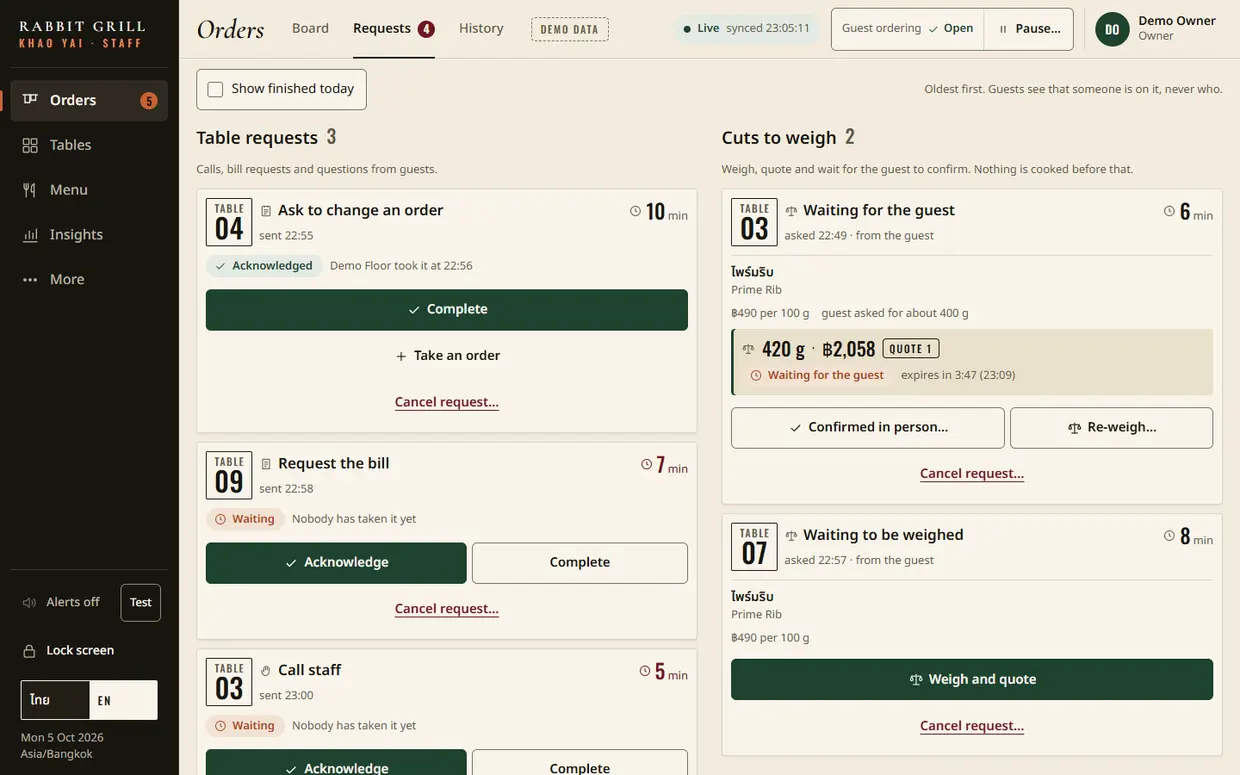
Task: Click the scale icon next to 420 g quote
Action: pos(748,349)
